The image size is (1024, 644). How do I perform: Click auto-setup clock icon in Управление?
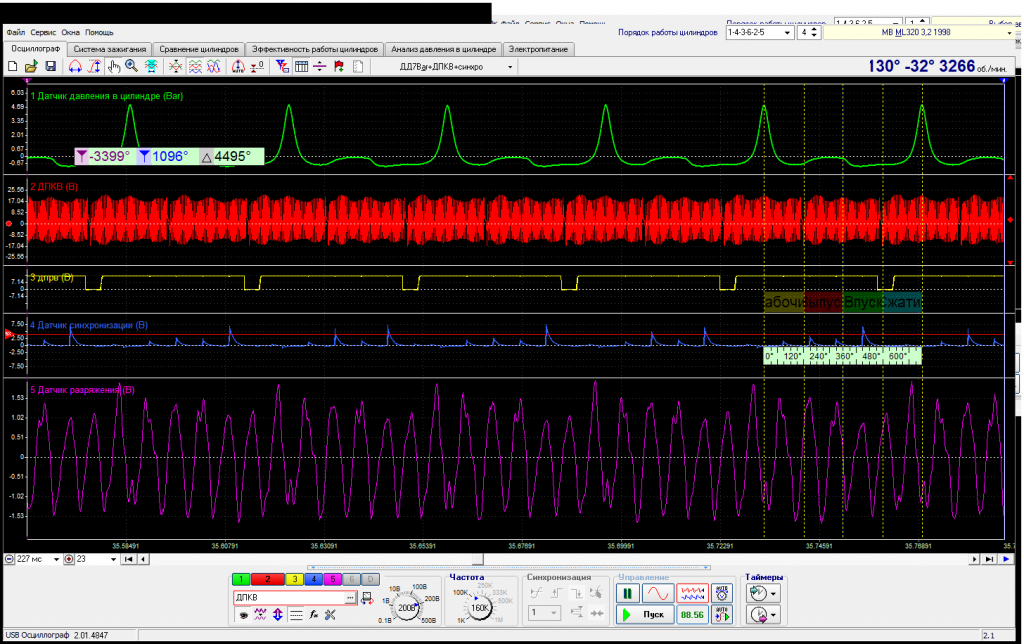coord(722,593)
